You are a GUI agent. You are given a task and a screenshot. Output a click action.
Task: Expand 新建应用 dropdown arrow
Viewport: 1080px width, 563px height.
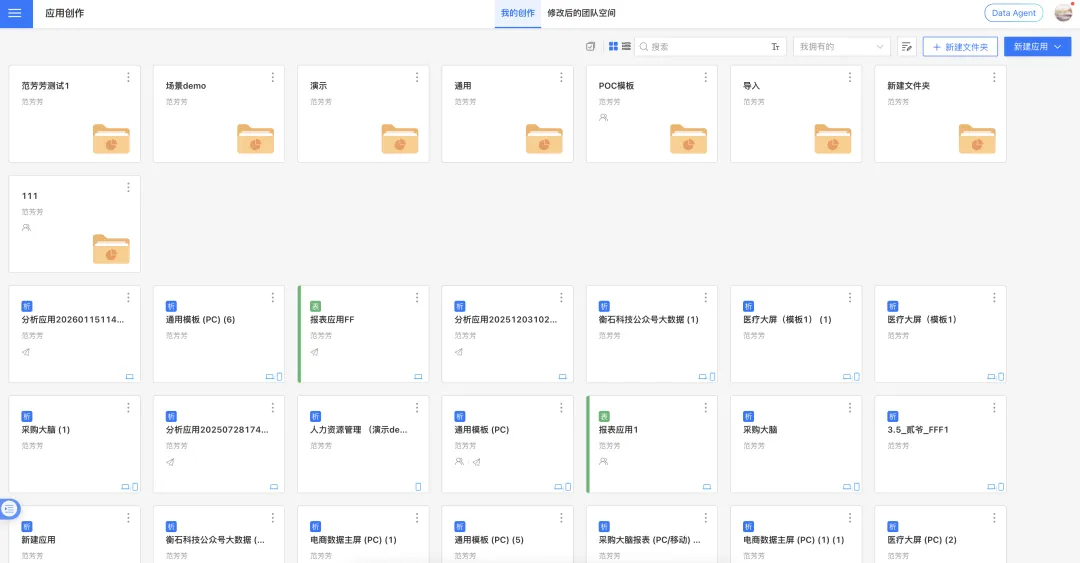(1059, 46)
